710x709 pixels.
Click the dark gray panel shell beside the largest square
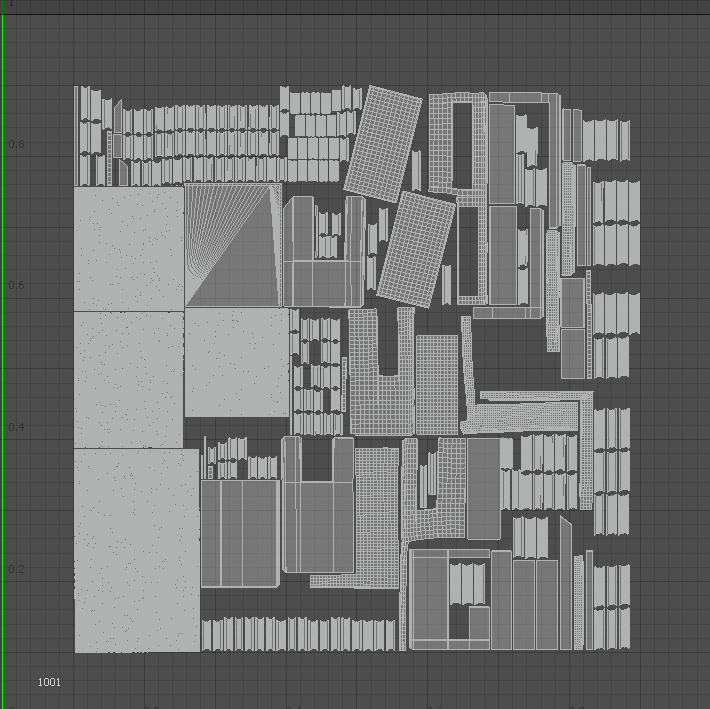[239, 532]
